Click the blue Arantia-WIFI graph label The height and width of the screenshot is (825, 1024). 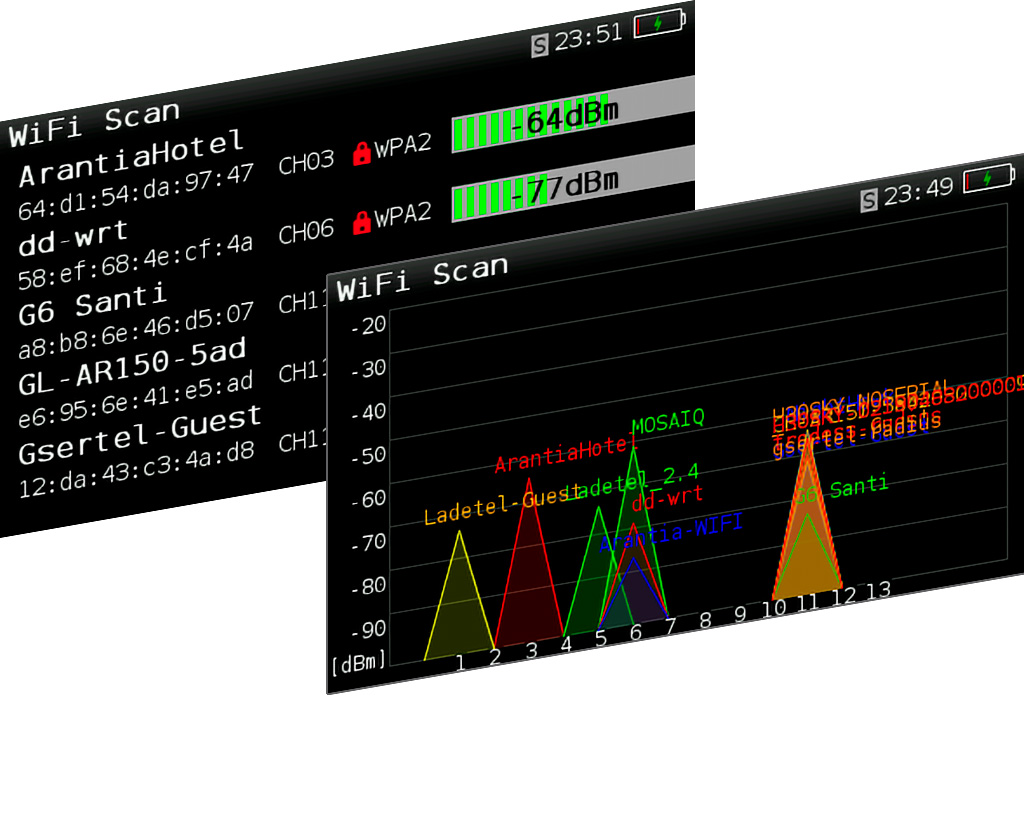coord(671,533)
